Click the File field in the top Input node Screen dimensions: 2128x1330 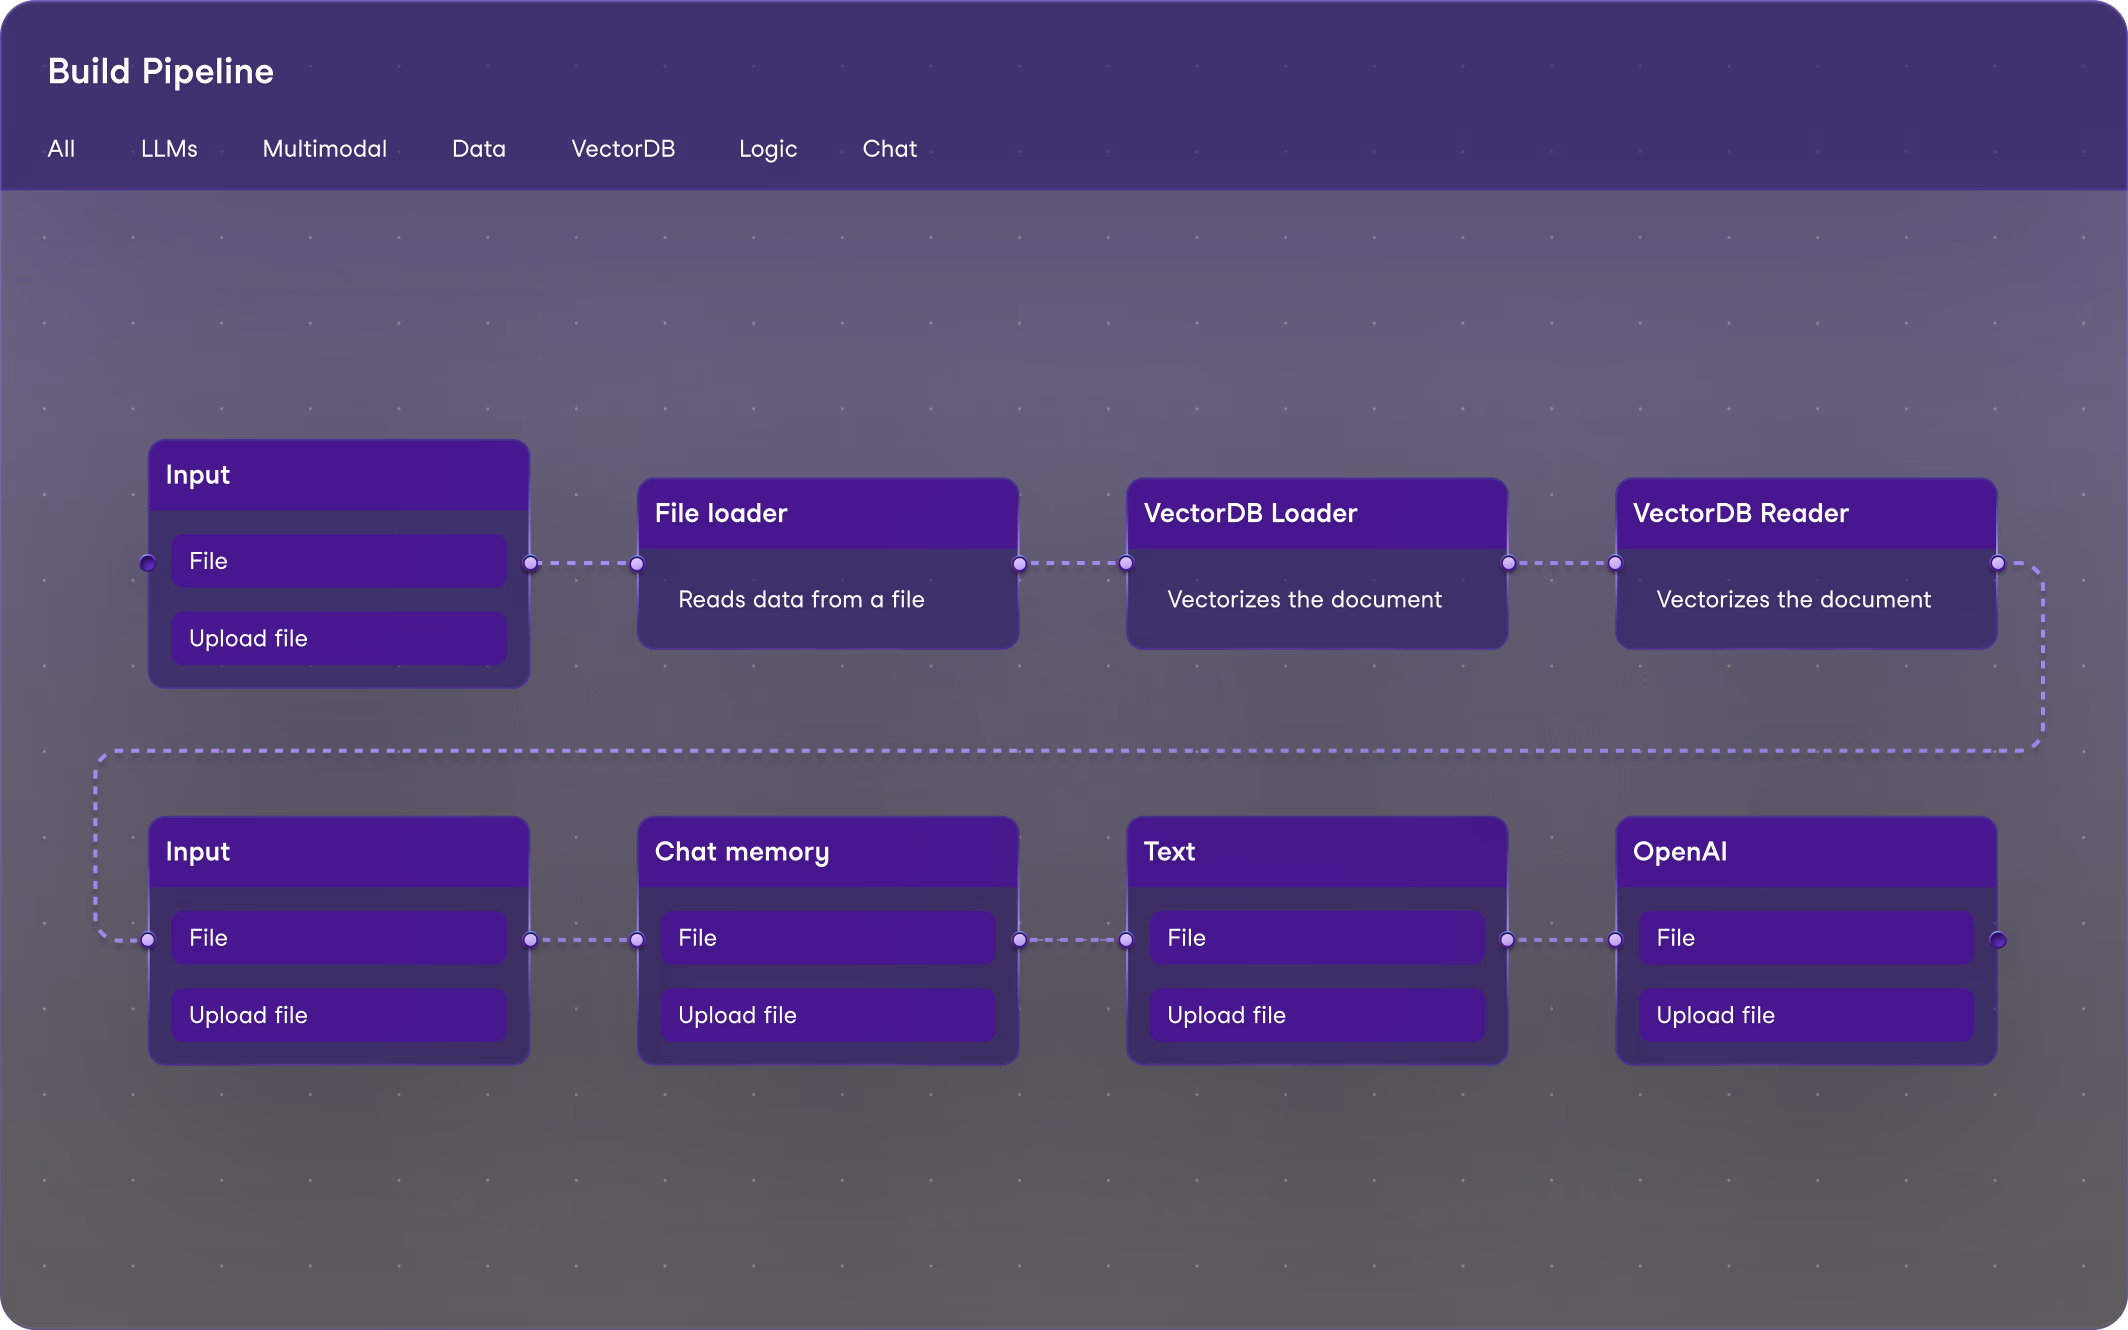pos(338,561)
